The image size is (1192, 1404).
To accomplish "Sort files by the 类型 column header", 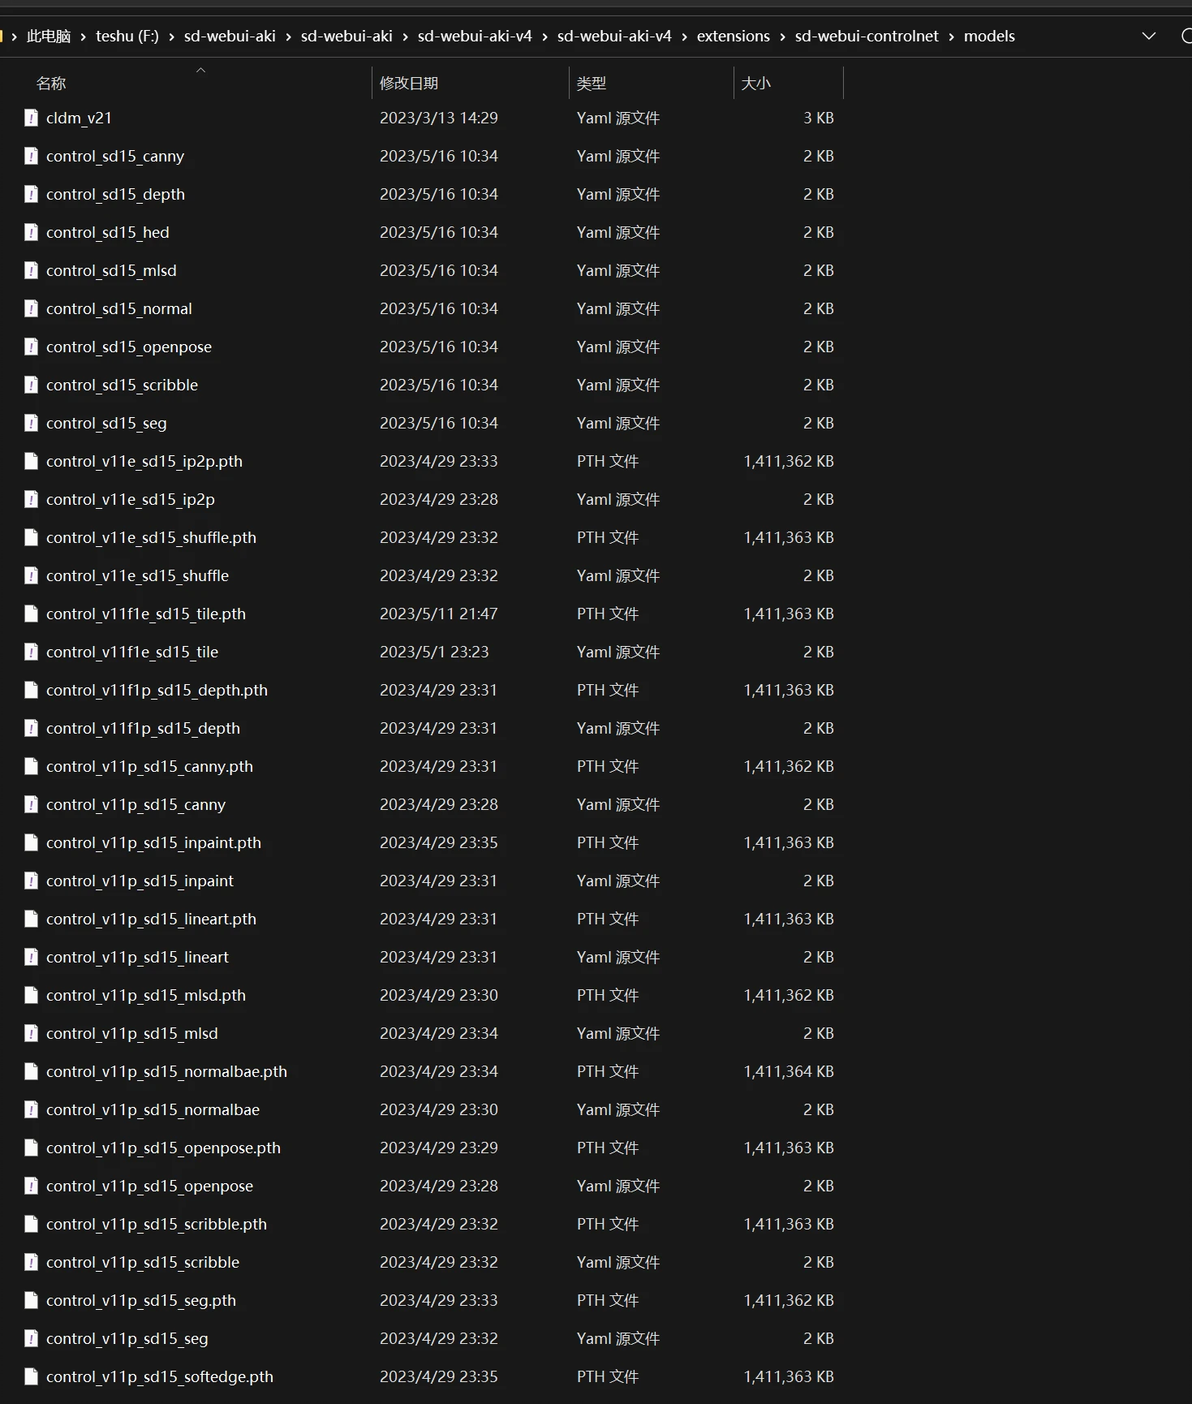I will 591,83.
